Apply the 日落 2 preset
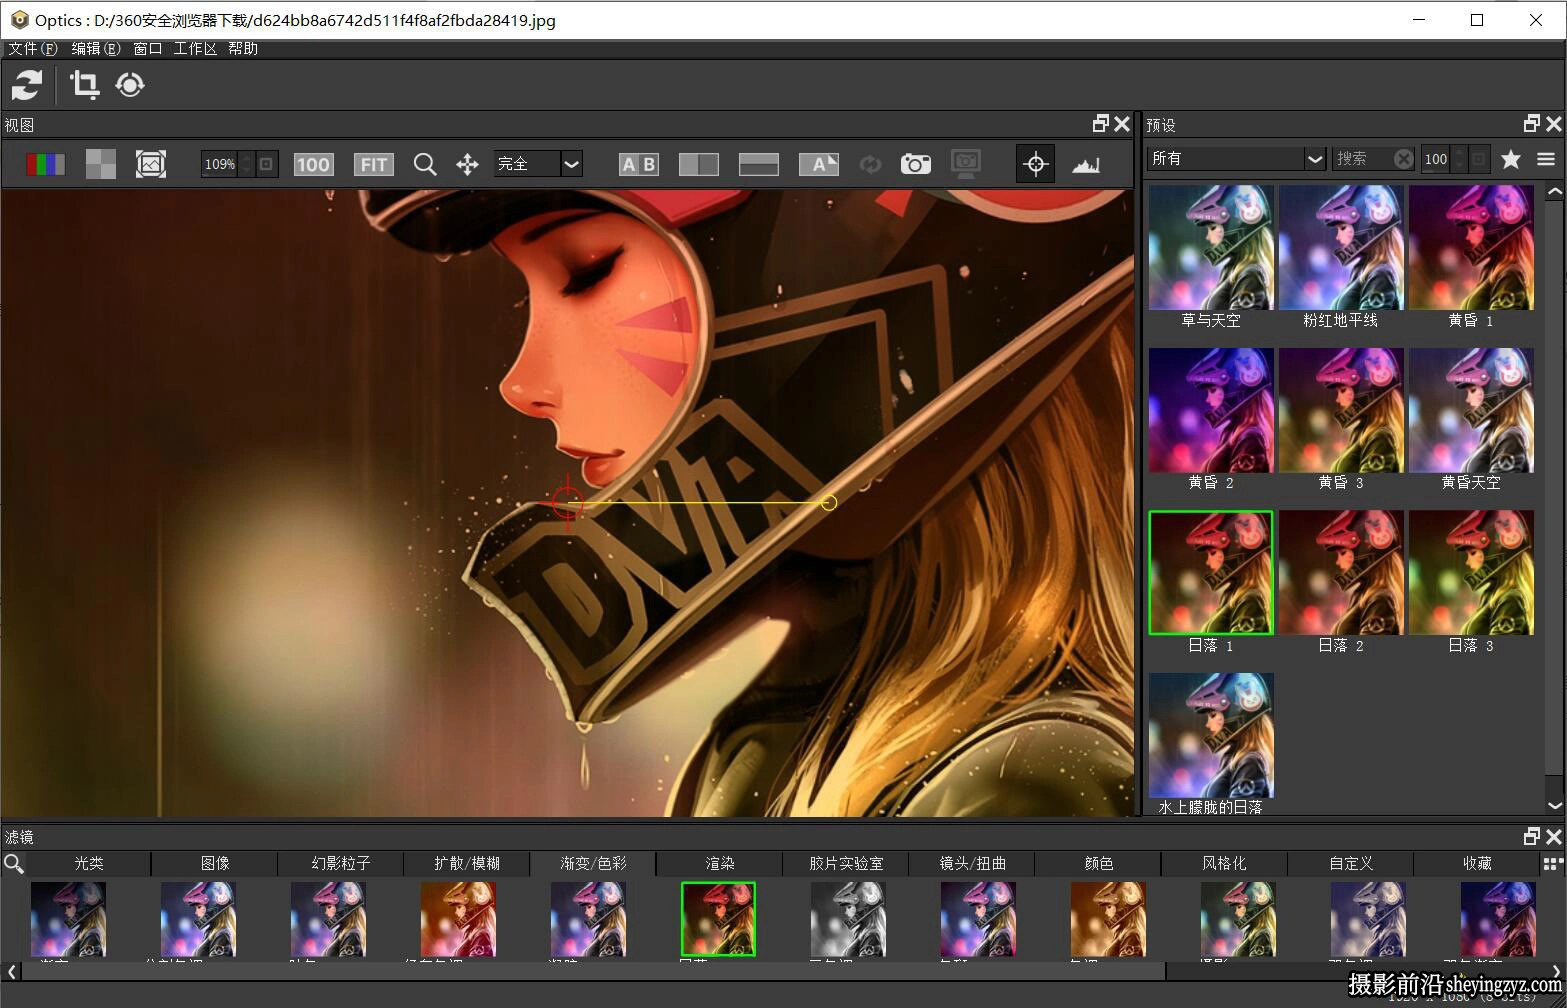 pos(1341,572)
